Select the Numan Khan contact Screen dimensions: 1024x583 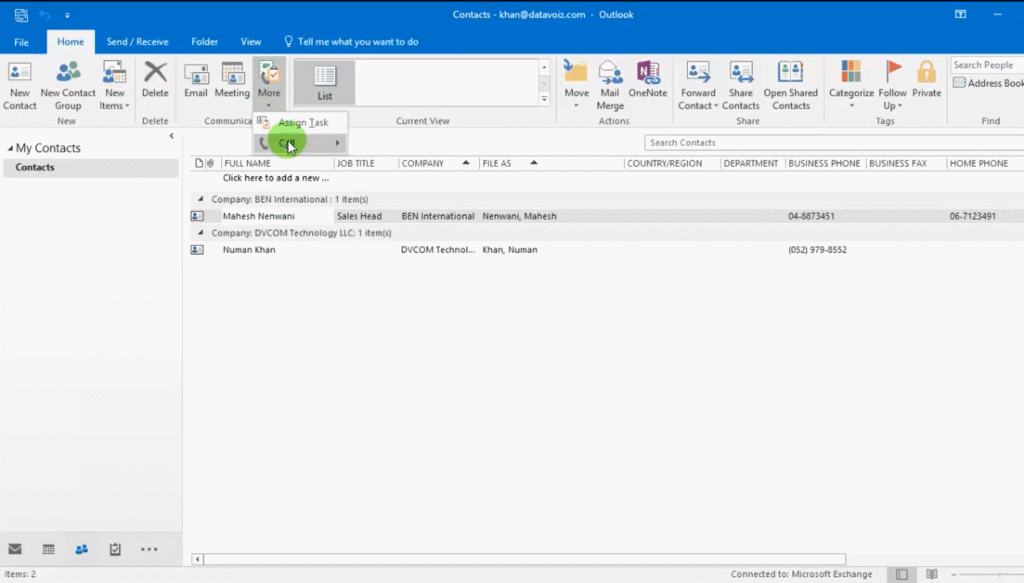(x=249, y=249)
